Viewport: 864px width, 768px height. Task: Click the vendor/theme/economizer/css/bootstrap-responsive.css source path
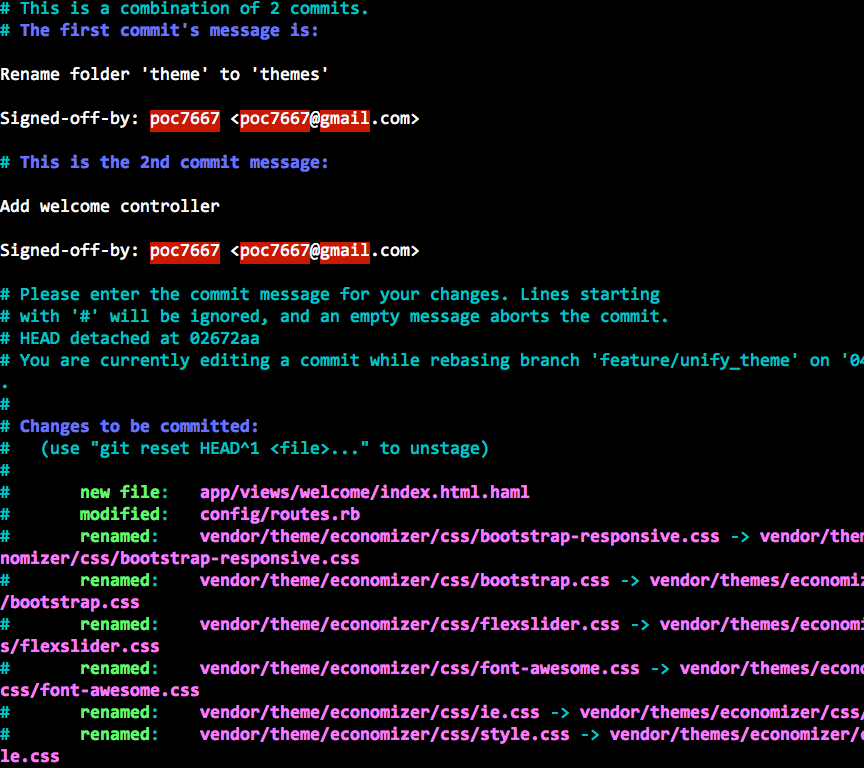click(x=459, y=537)
